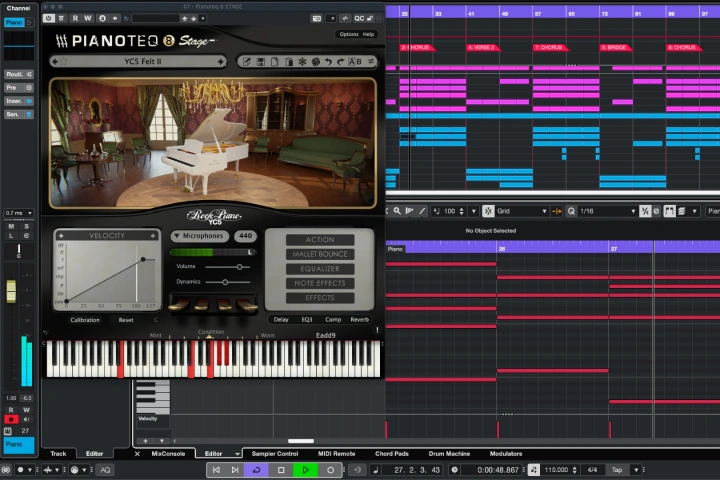The width and height of the screenshot is (720, 480).
Task: Go to previous Pianoteq preset arrow
Action: (55, 61)
